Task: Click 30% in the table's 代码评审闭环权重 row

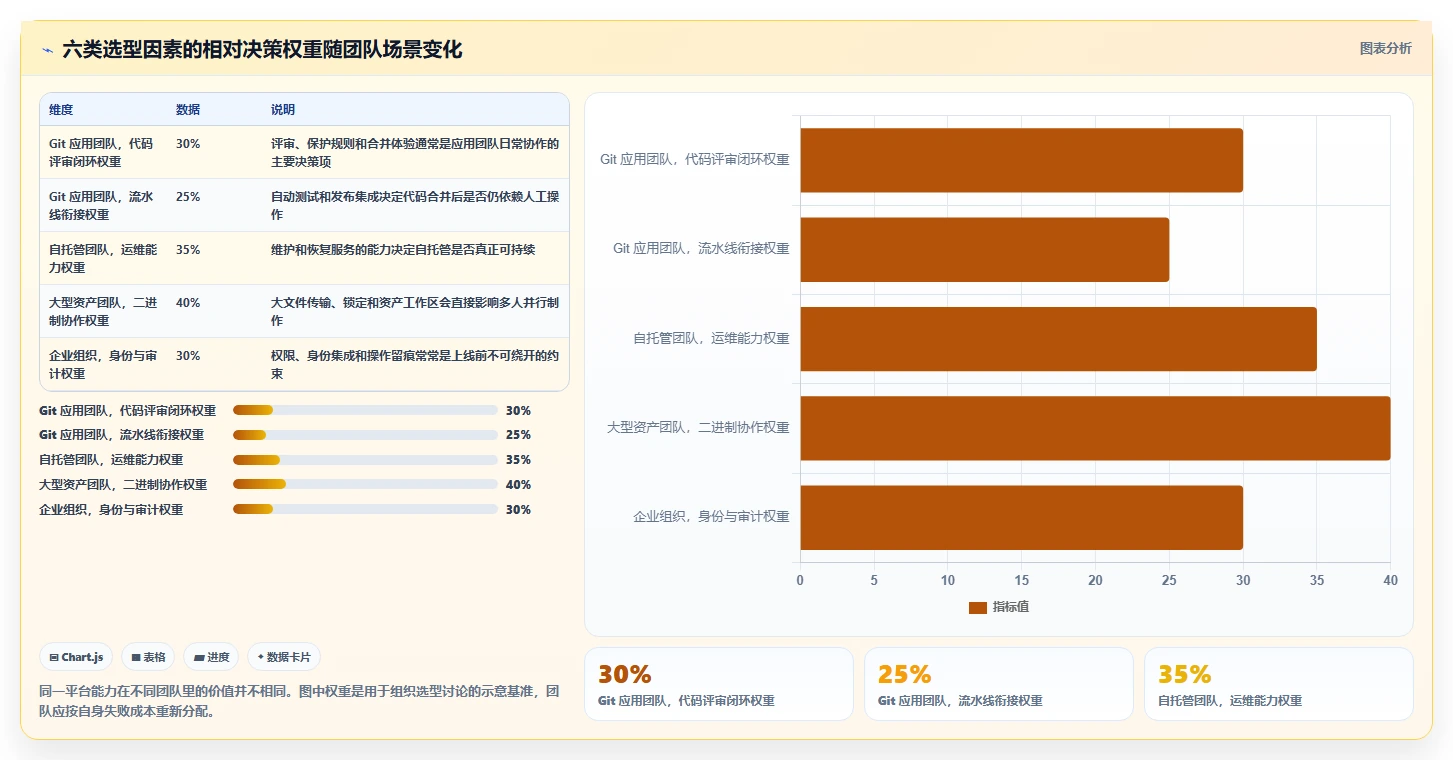Action: click(188, 143)
